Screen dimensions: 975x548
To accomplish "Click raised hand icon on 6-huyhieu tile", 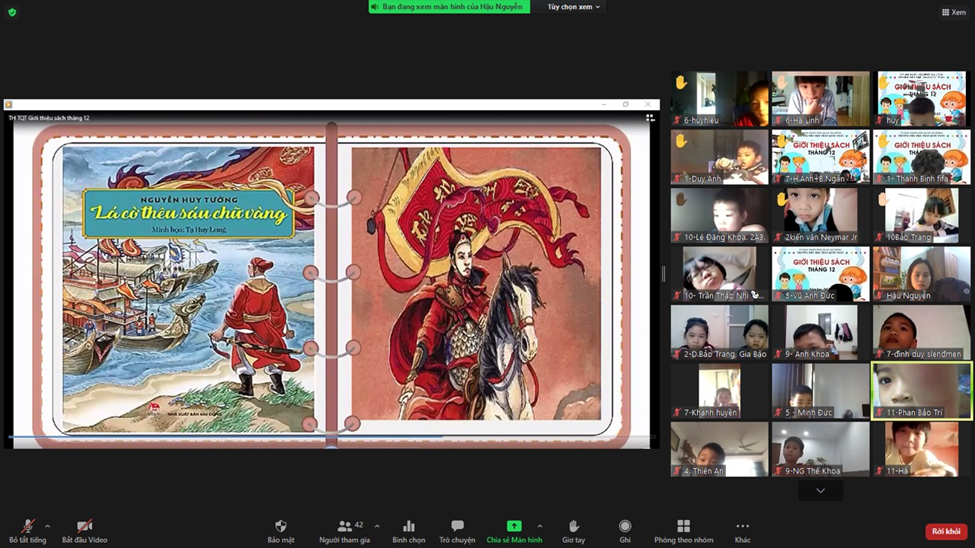I will click(x=681, y=82).
